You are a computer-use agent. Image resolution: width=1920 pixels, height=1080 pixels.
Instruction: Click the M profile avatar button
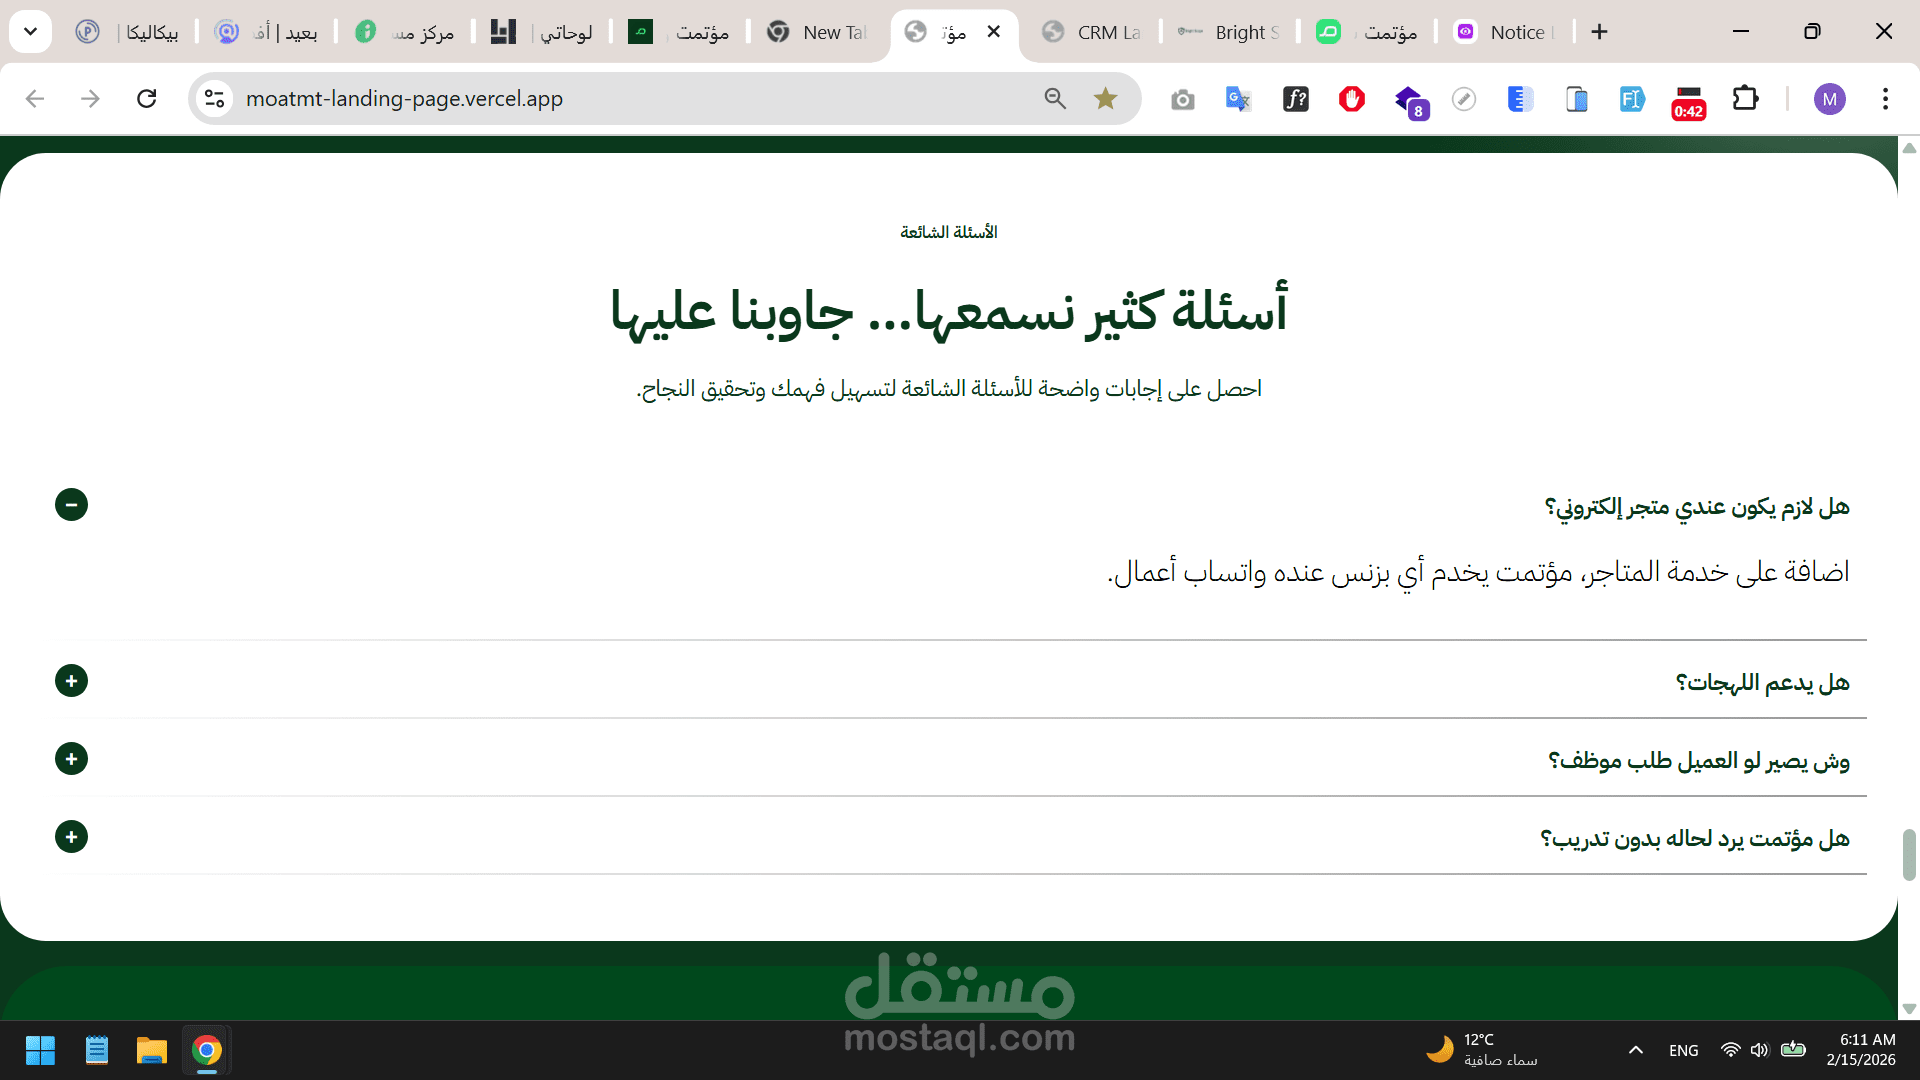coord(1829,98)
